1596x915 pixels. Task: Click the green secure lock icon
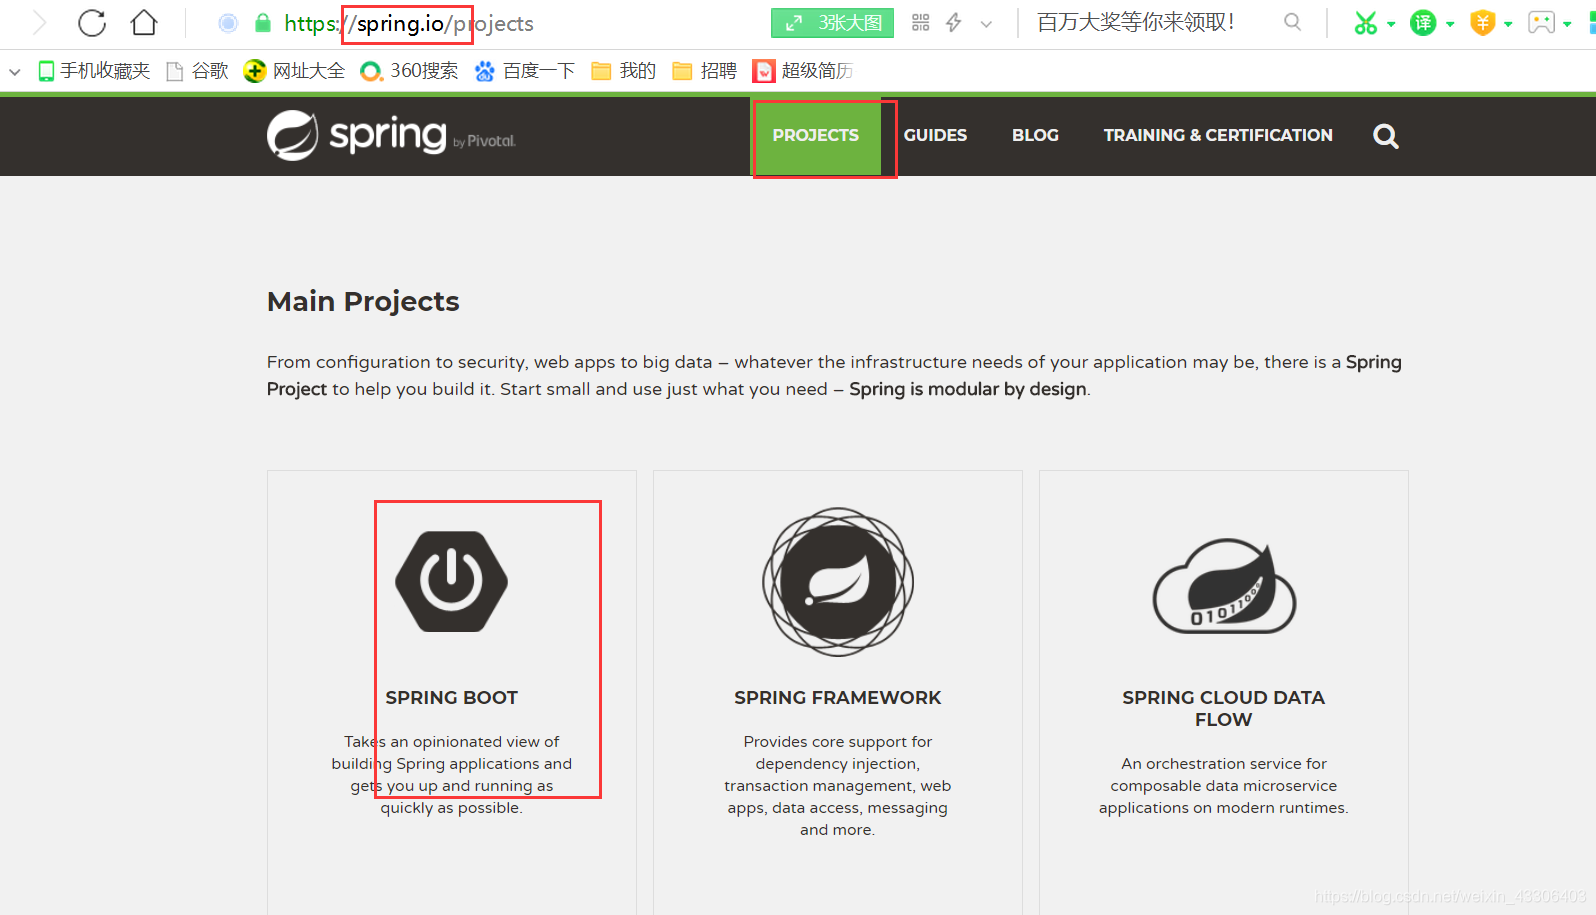coord(263,23)
